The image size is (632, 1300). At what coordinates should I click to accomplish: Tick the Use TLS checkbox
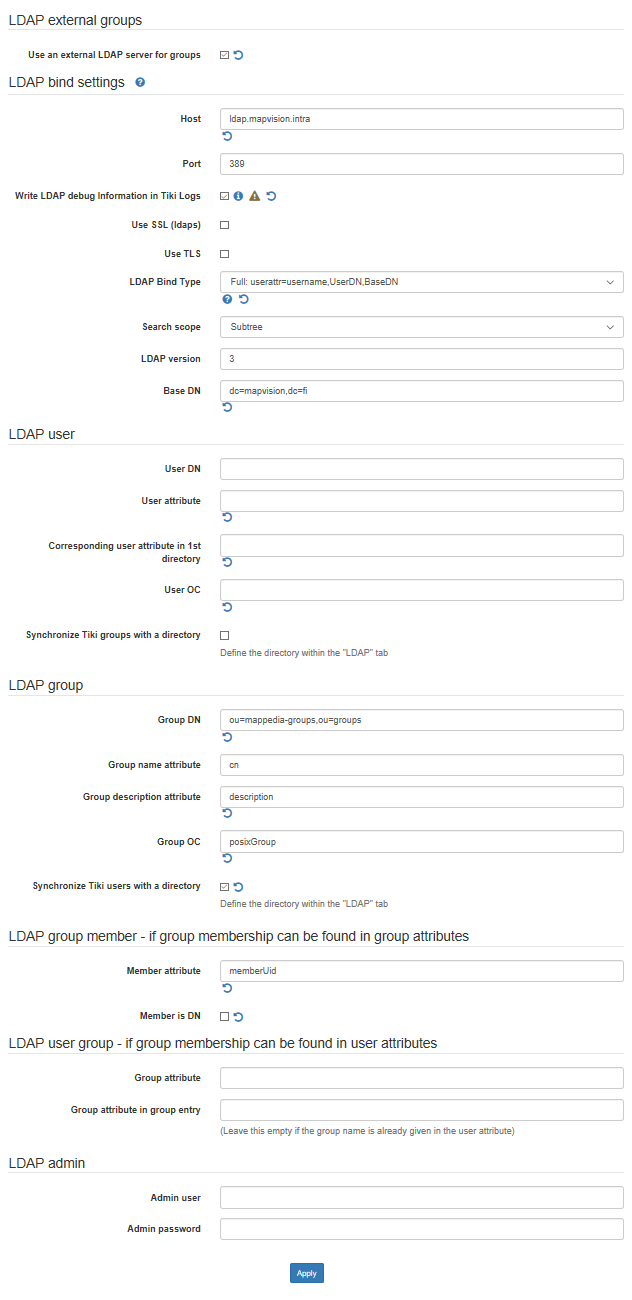coord(224,254)
